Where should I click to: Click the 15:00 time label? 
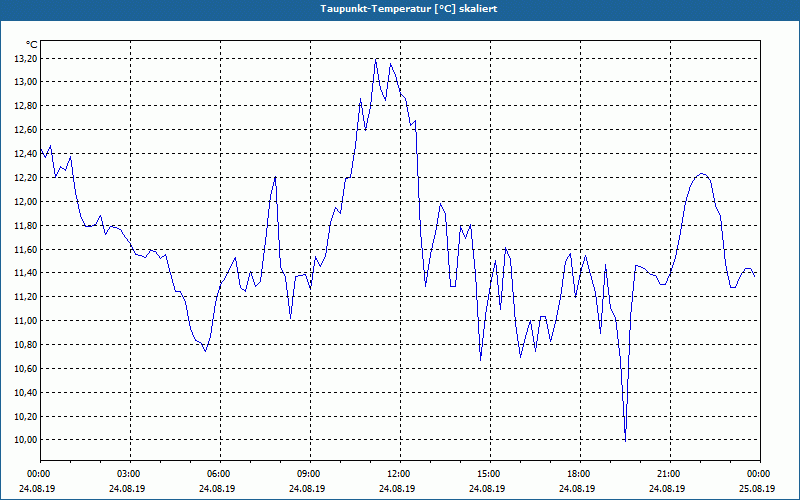point(490,474)
